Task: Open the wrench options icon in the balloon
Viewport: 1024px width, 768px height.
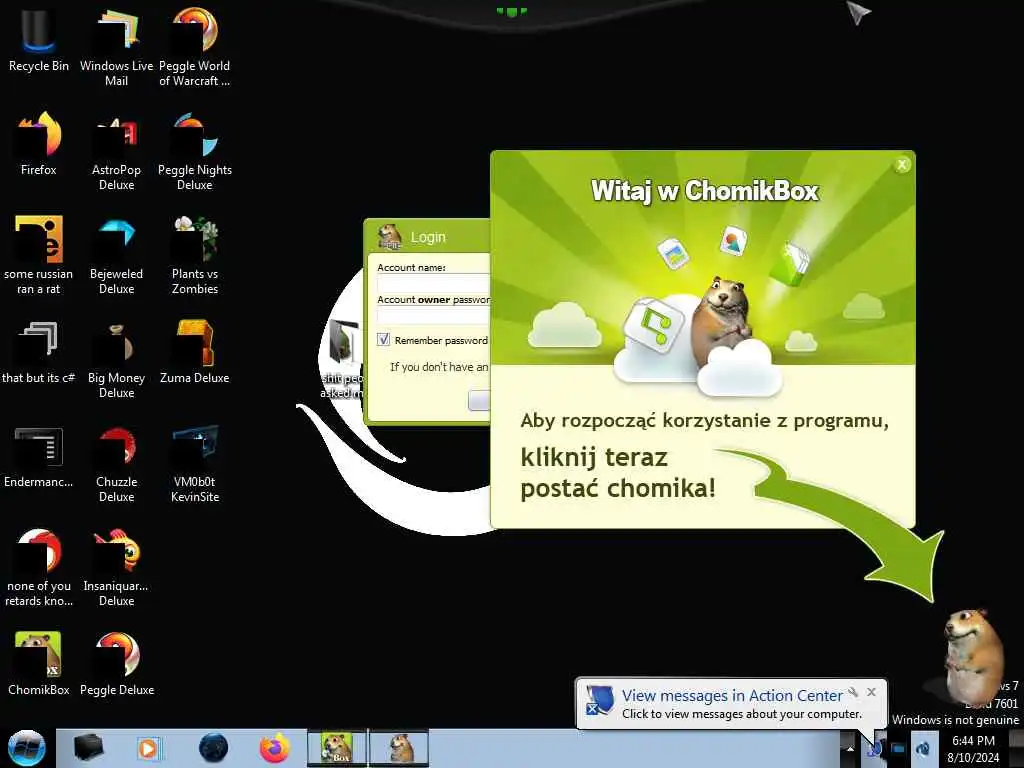Action: click(853, 692)
